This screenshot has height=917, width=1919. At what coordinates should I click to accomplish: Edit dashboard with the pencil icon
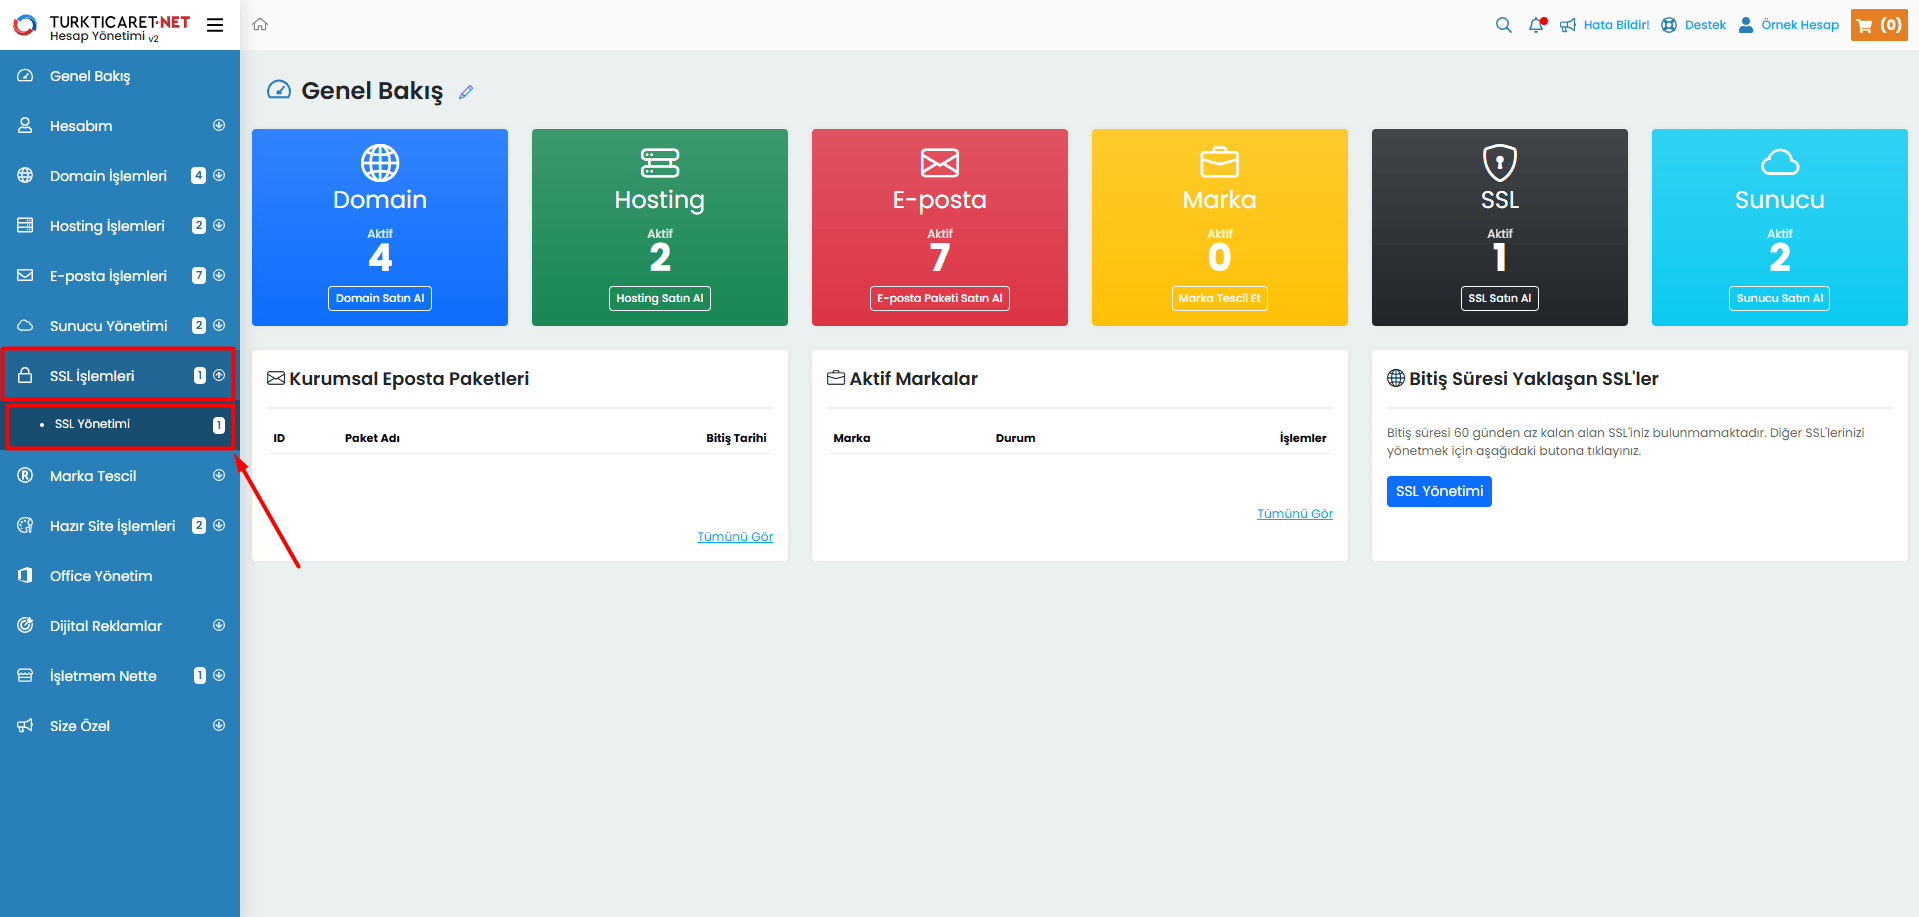pos(466,92)
